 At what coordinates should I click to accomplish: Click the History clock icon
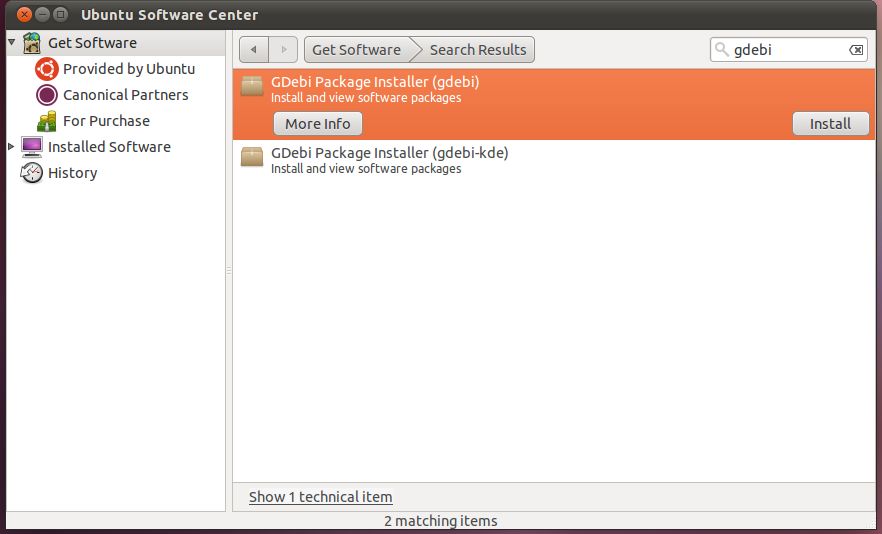pyautogui.click(x=32, y=173)
